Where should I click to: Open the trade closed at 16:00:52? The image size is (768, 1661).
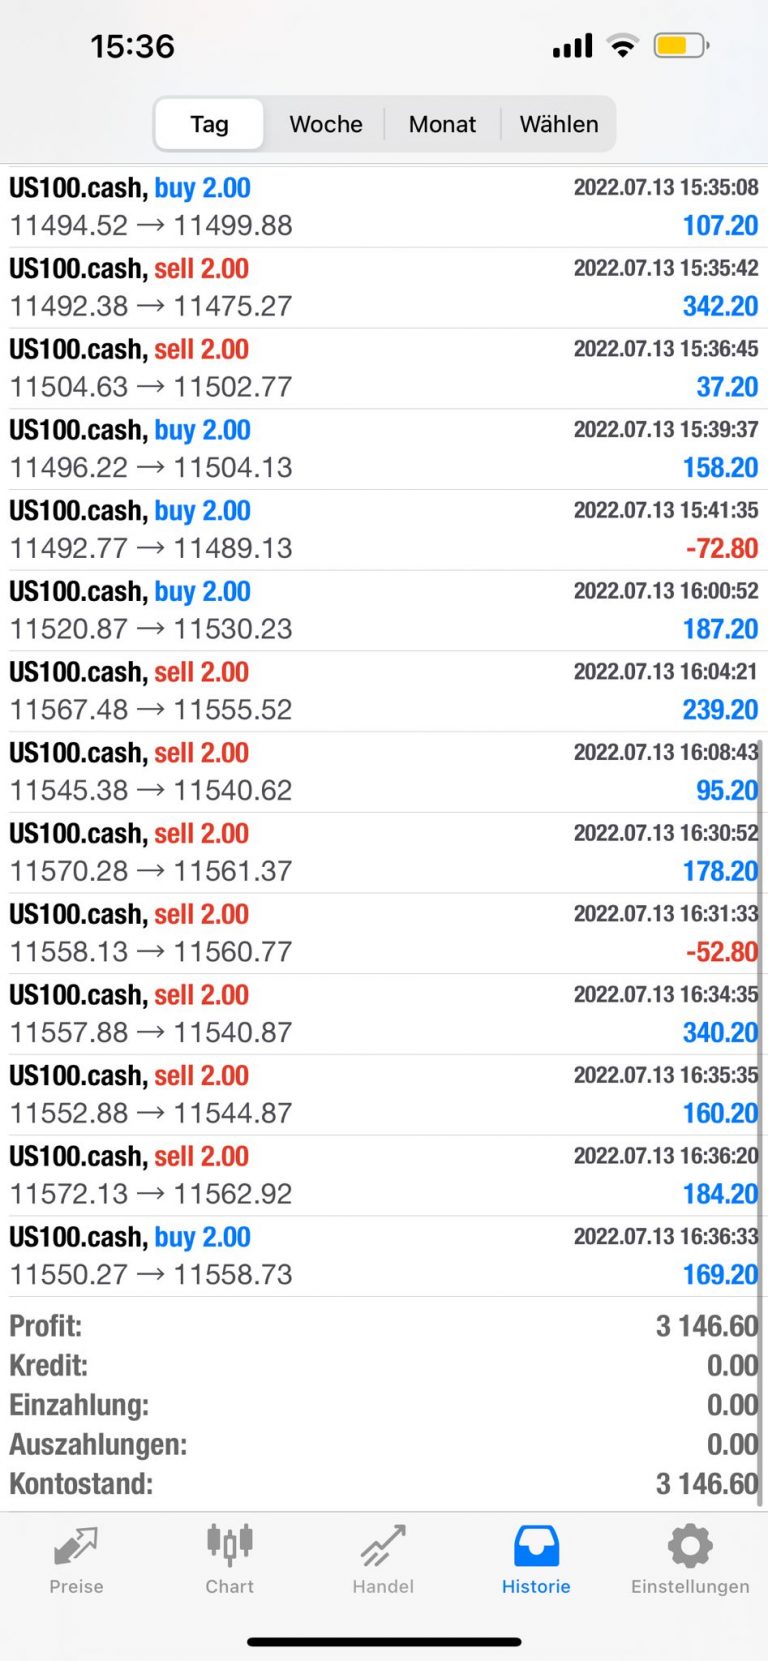click(x=384, y=611)
